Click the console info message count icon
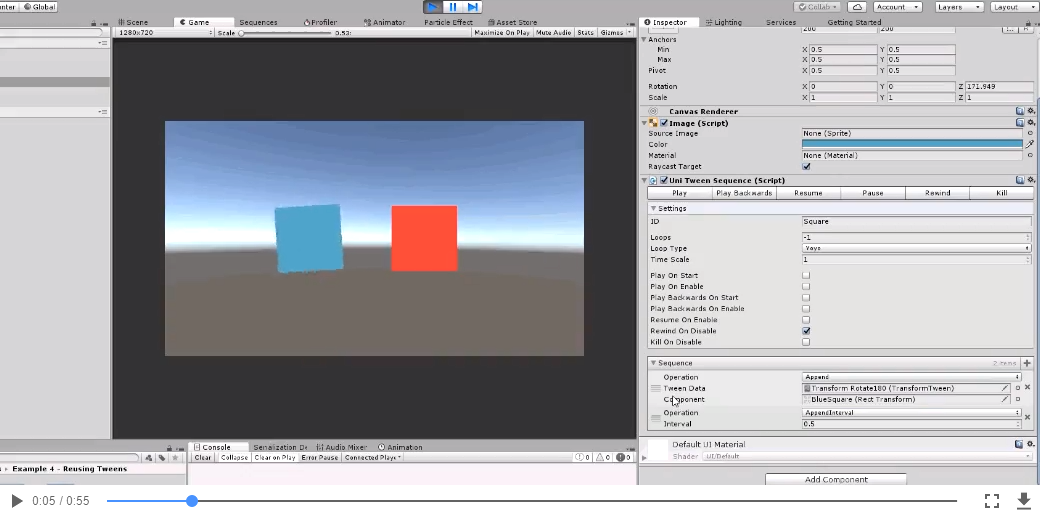 point(582,458)
